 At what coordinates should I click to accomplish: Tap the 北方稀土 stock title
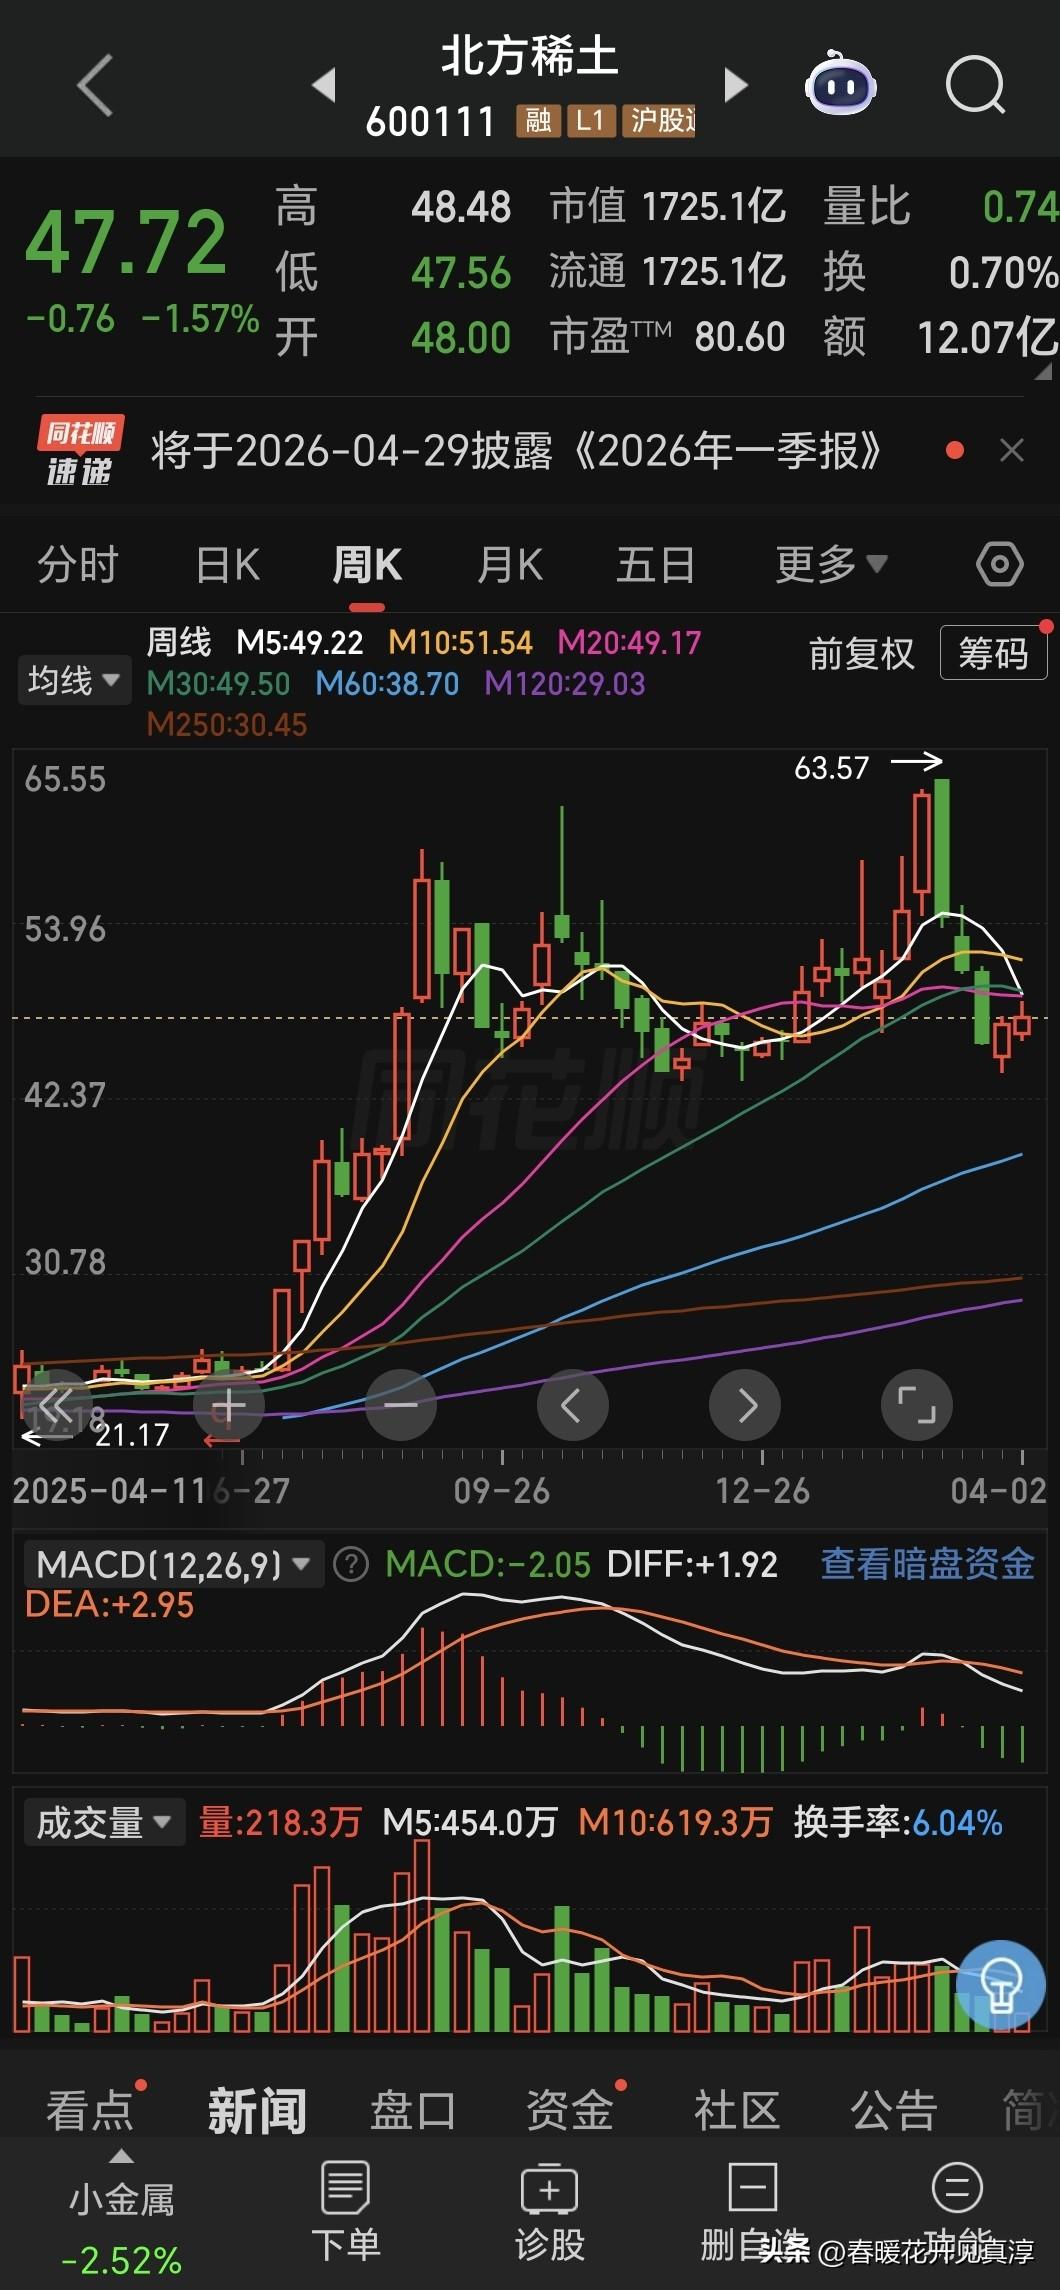pos(529,55)
